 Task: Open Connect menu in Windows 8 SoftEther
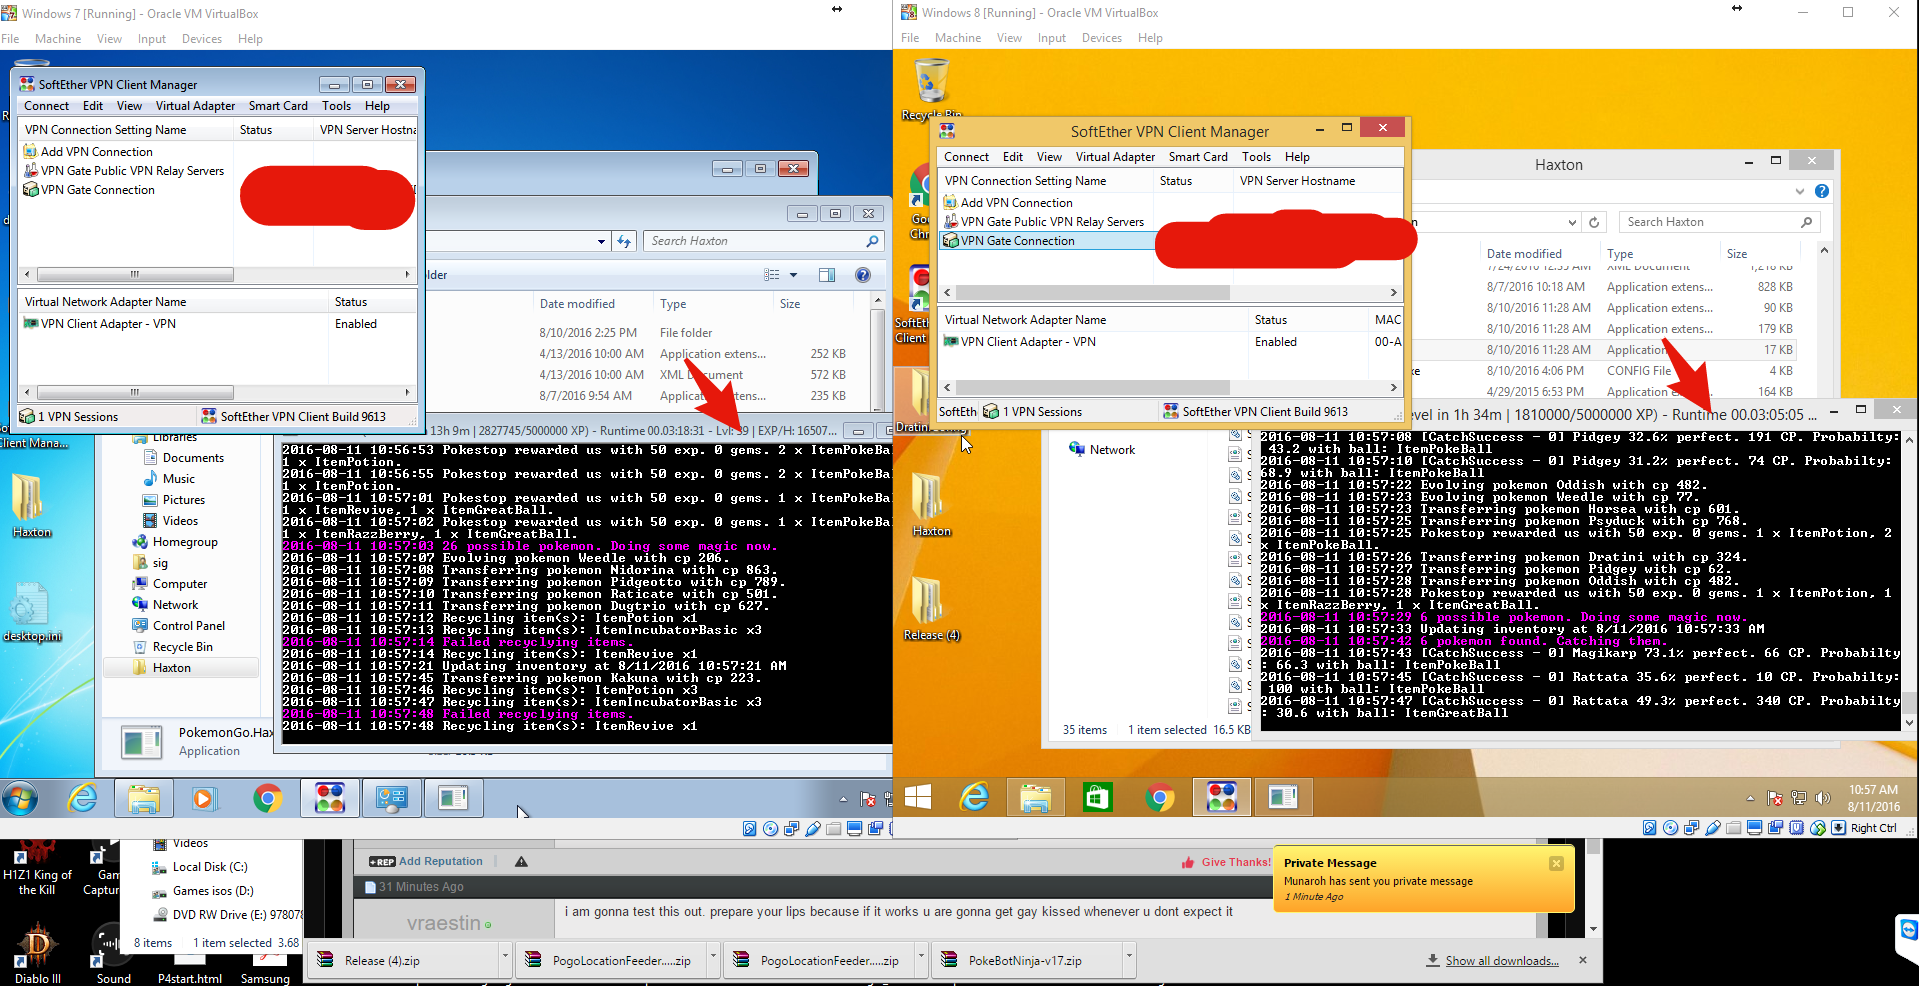(966, 157)
